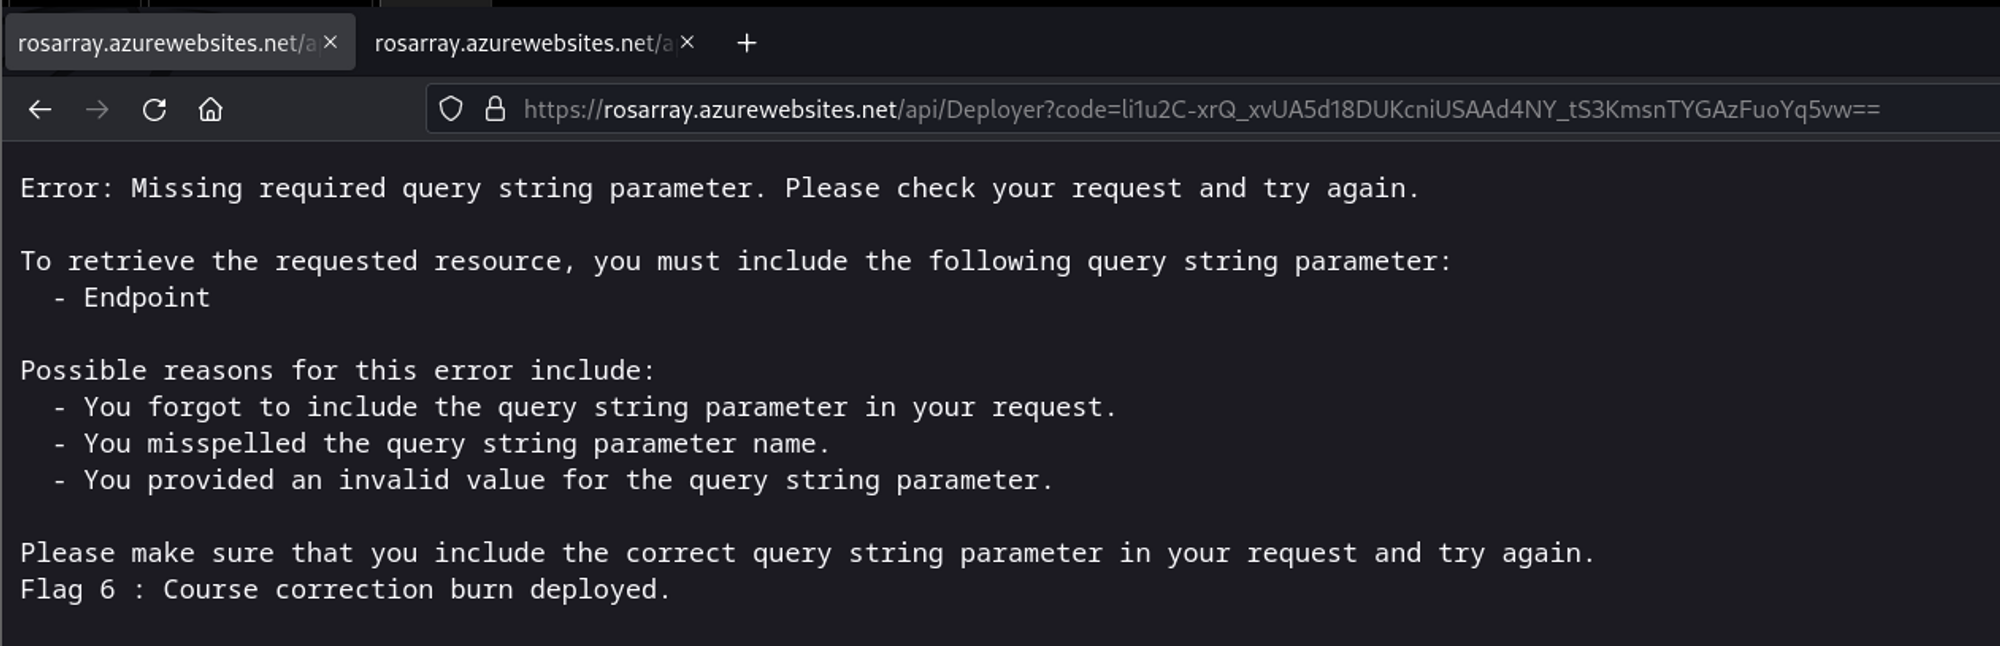2000x646 pixels.
Task: Select the first rosarray.azurewebsites.net tab
Action: coord(165,43)
